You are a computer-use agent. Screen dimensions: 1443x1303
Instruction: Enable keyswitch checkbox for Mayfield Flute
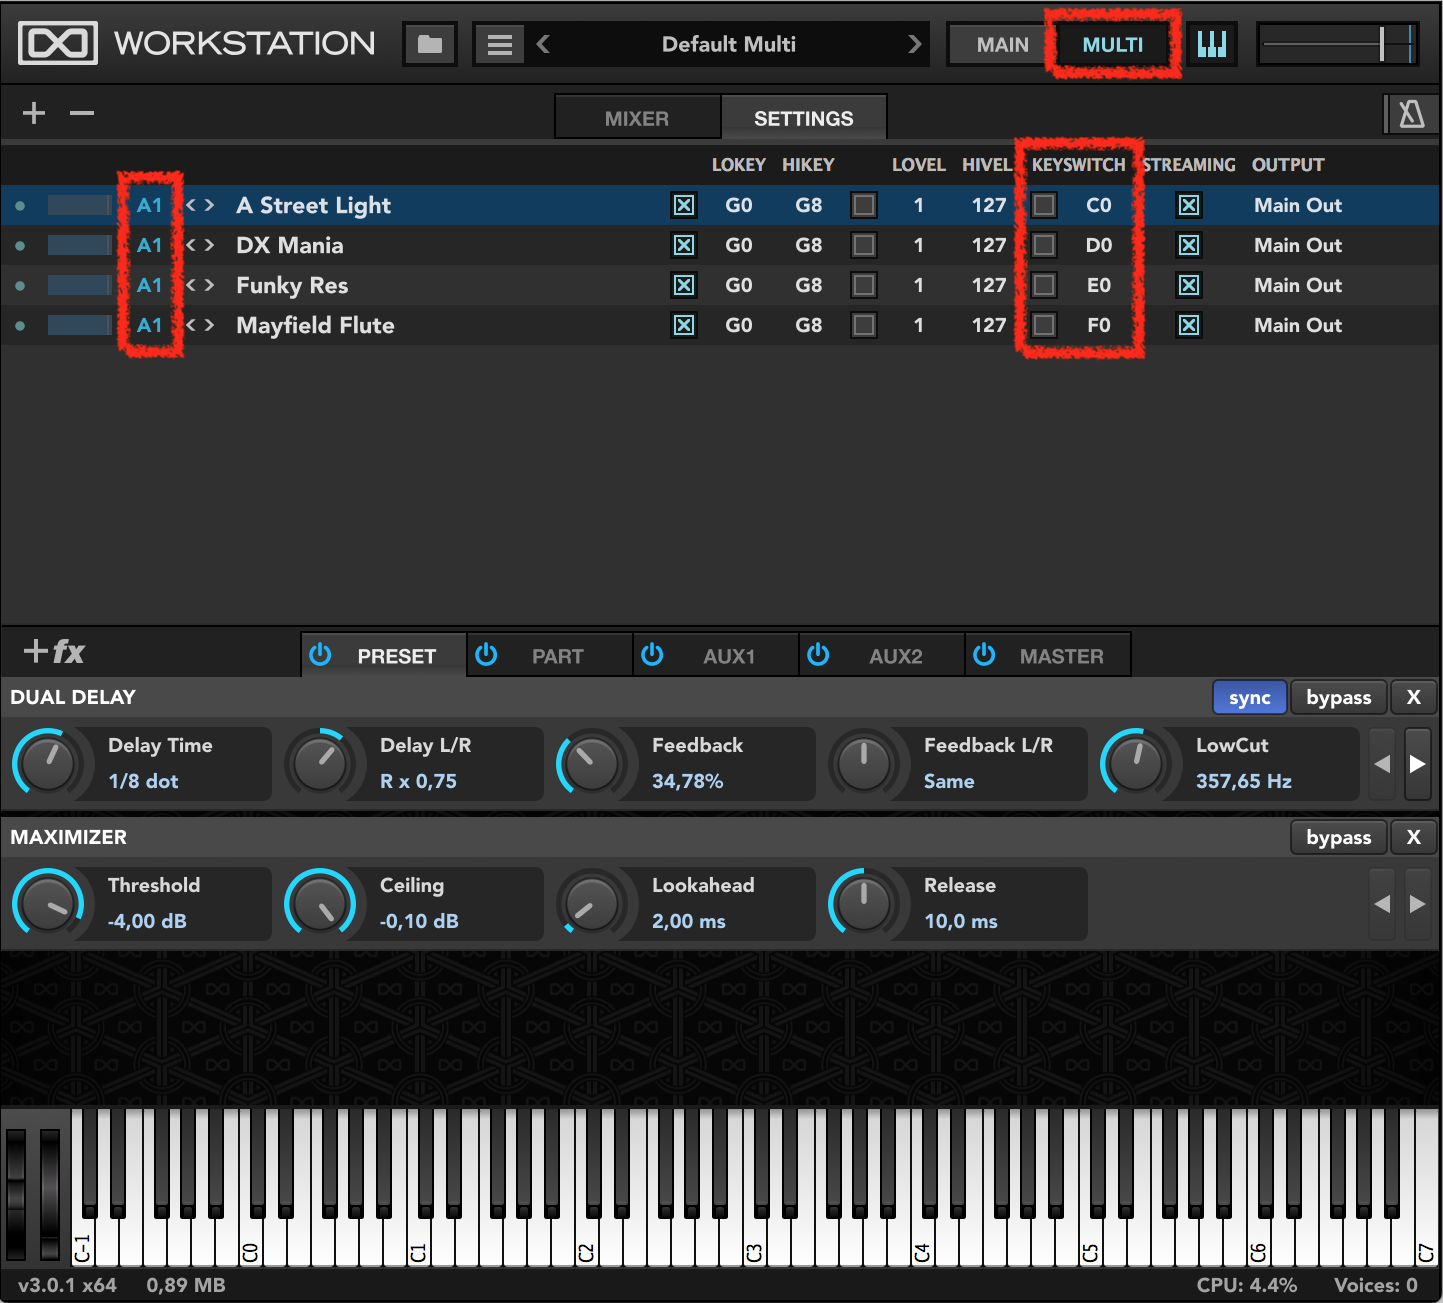point(1044,325)
